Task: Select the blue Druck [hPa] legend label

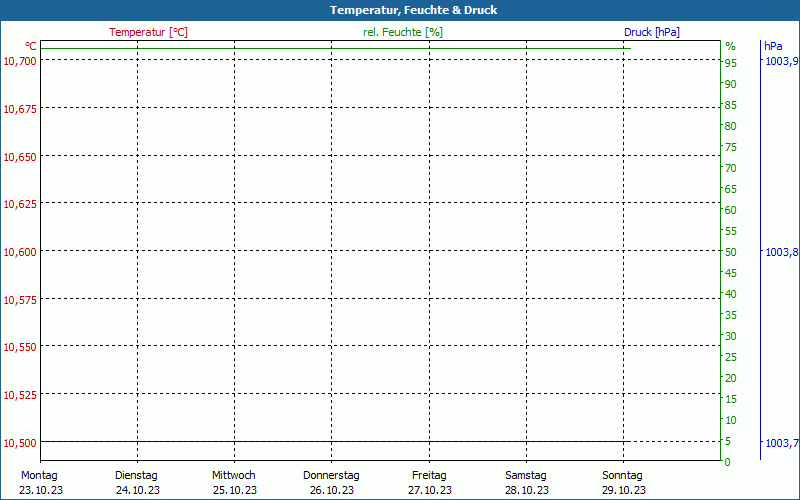Action: click(651, 32)
